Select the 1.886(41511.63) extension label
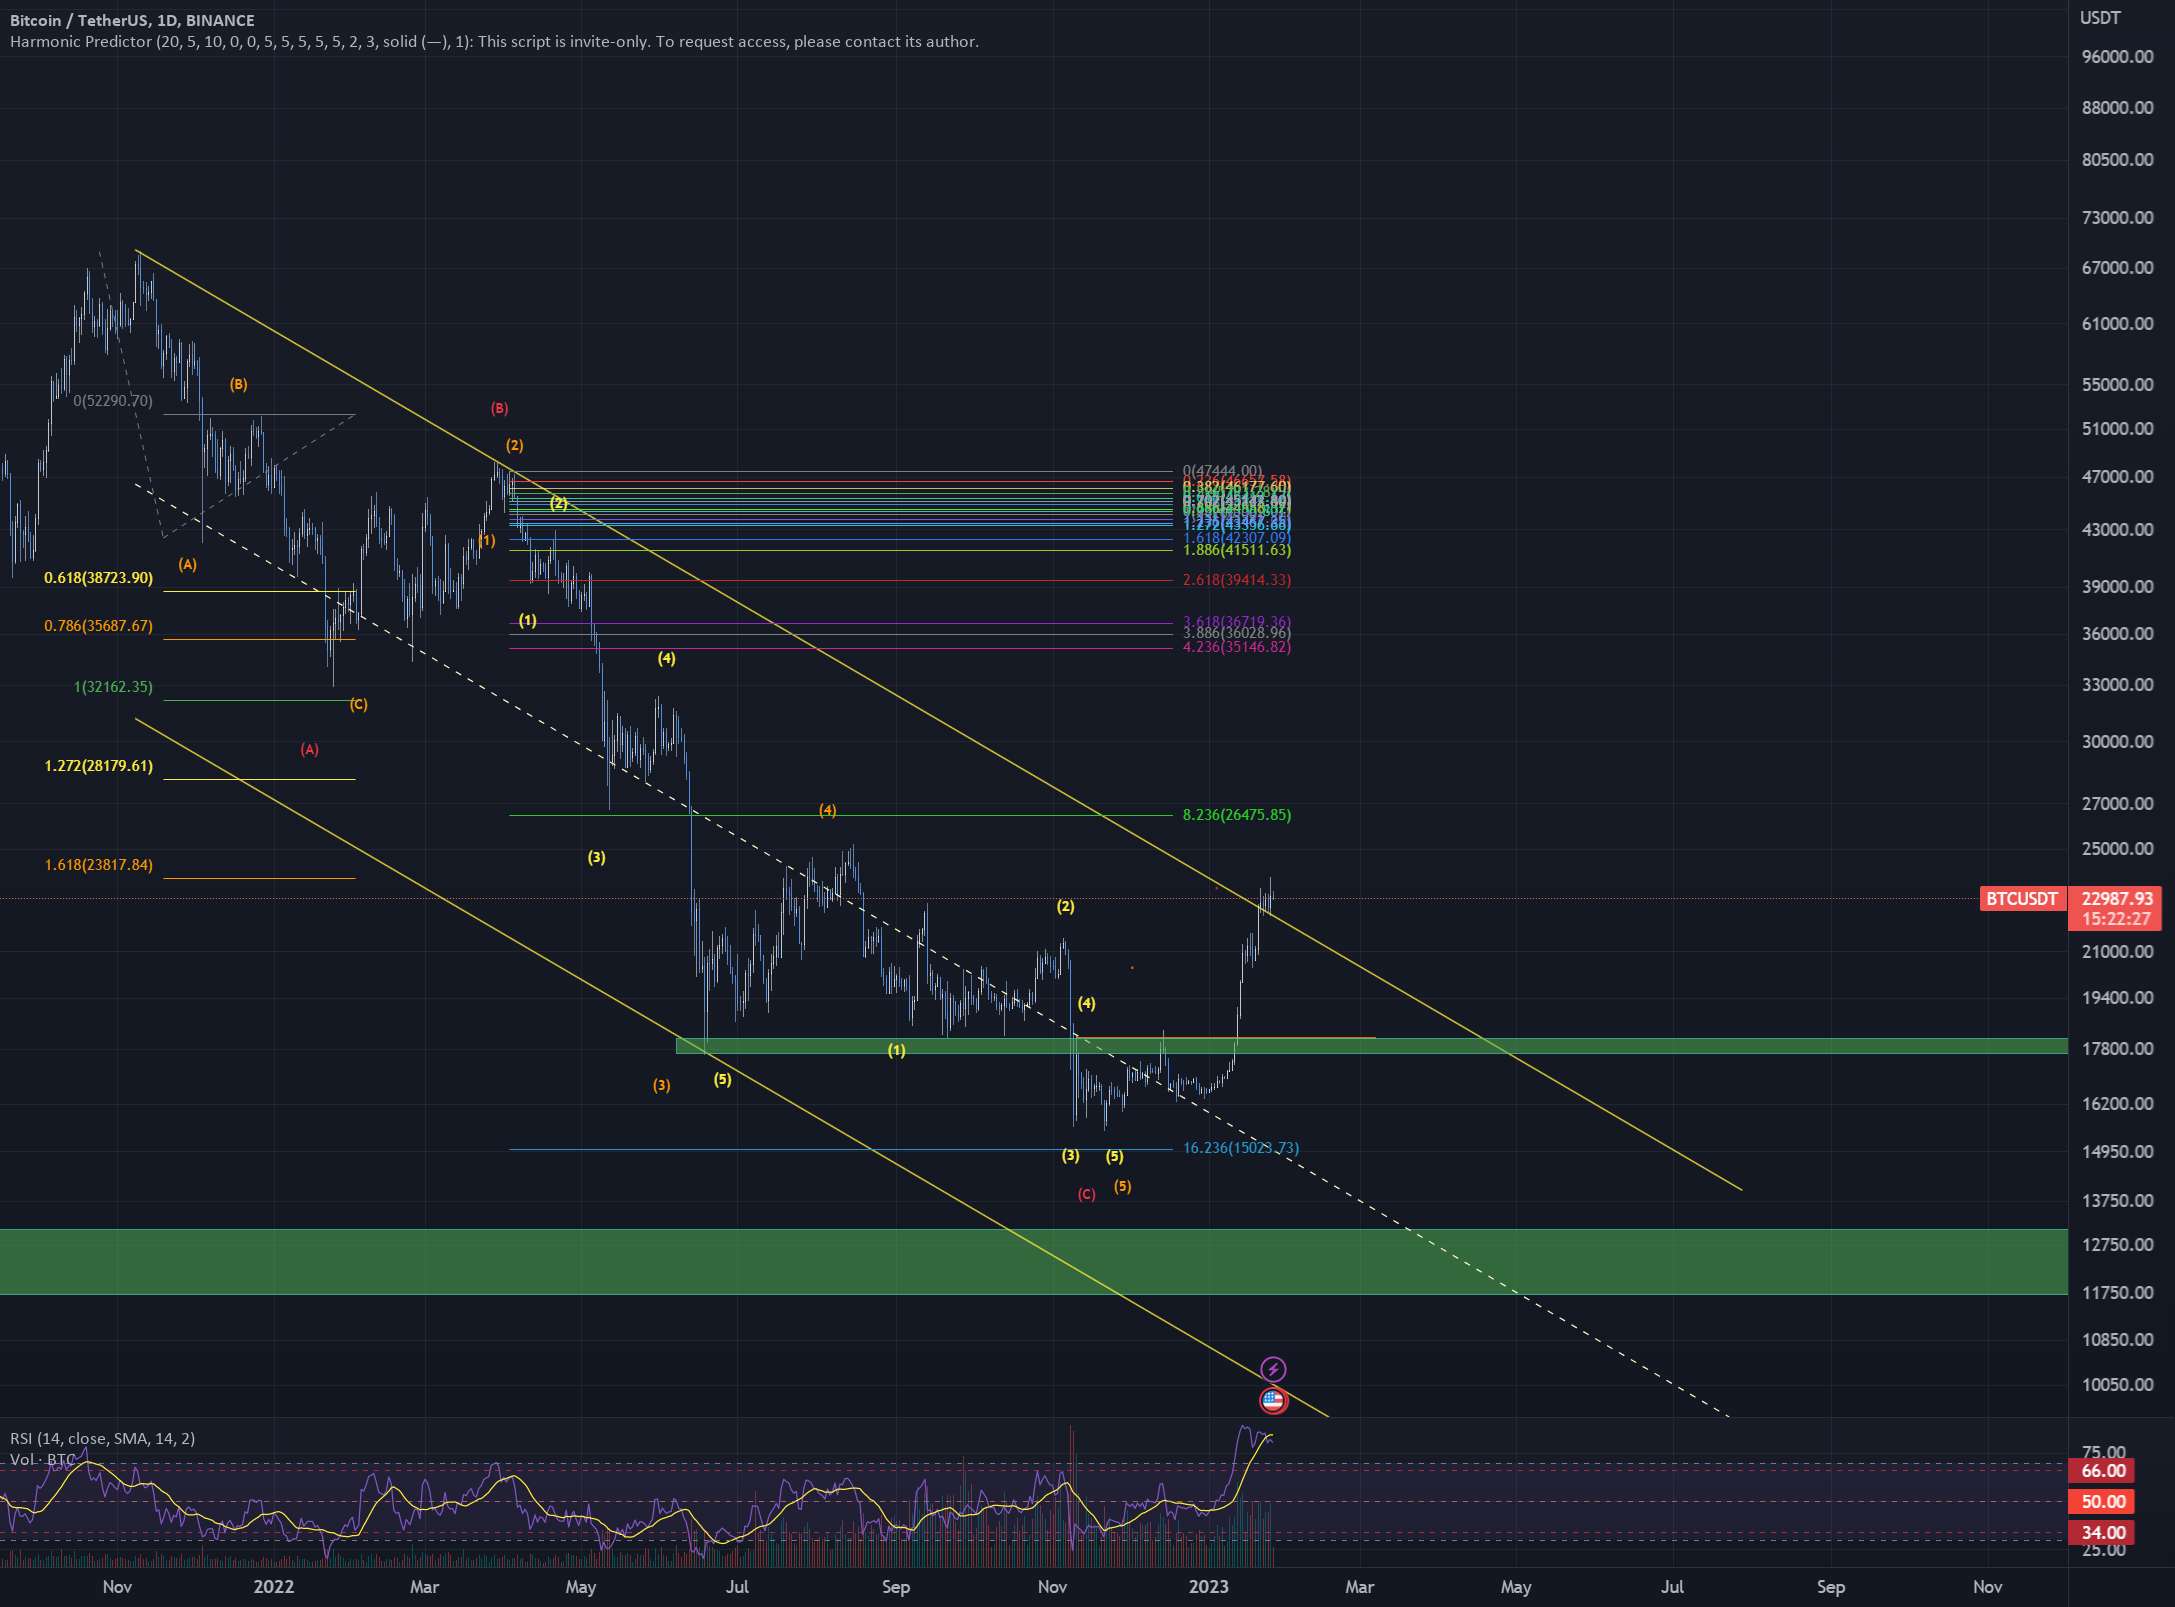The width and height of the screenshot is (2175, 1607). [1237, 550]
